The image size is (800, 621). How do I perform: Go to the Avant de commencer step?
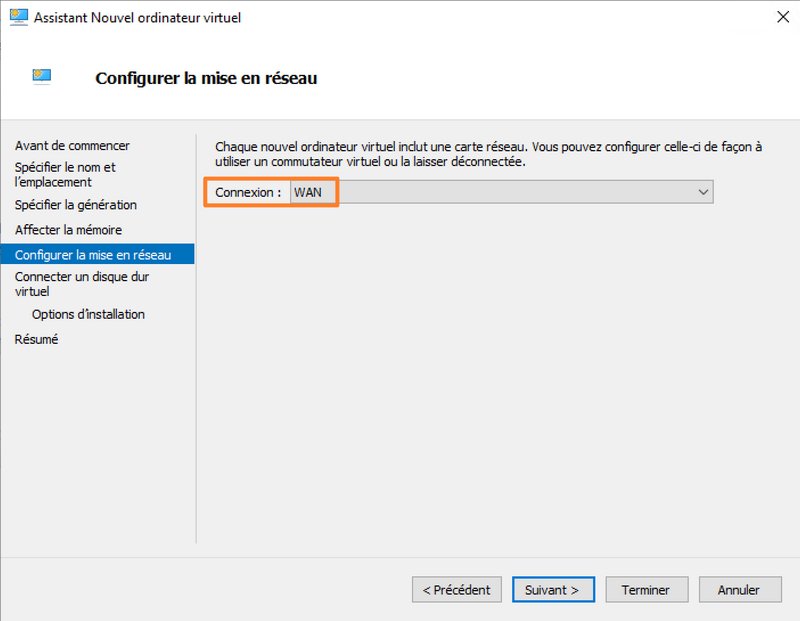point(72,146)
